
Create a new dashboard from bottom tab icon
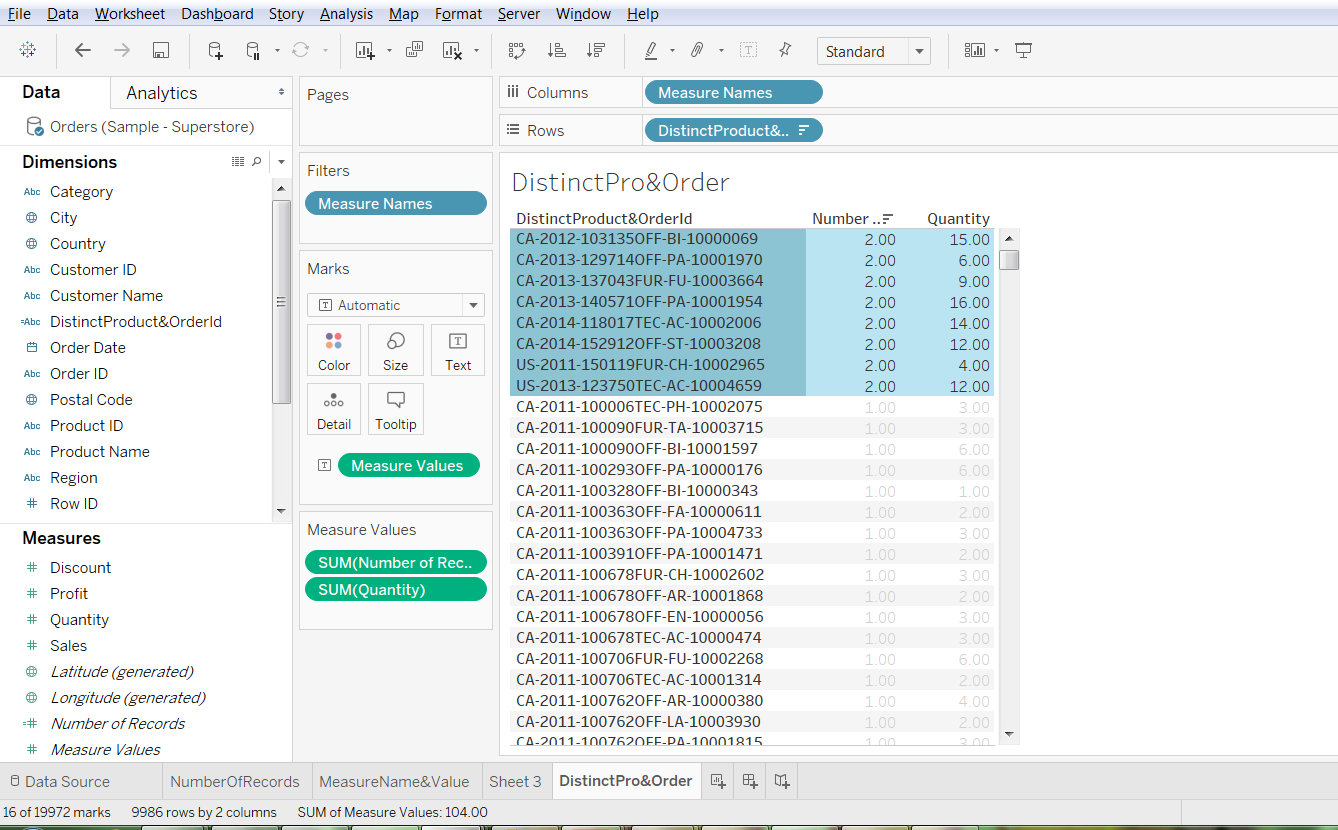(x=750, y=781)
